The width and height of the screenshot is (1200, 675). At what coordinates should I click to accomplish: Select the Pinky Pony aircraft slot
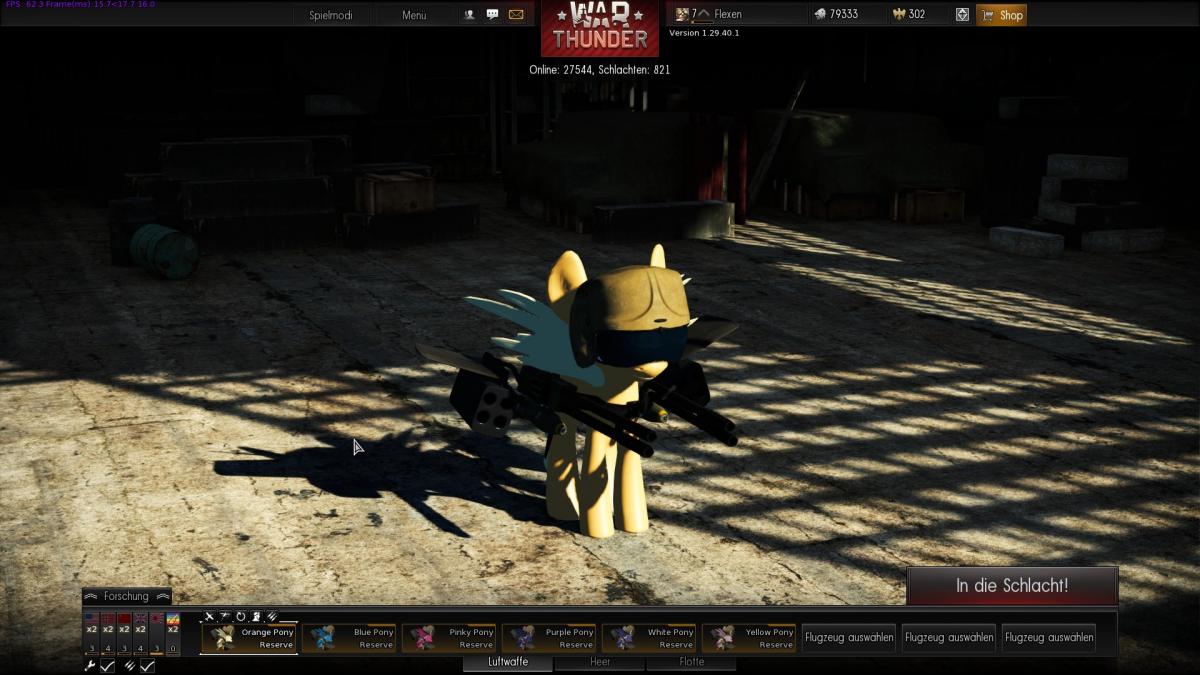(x=449, y=638)
